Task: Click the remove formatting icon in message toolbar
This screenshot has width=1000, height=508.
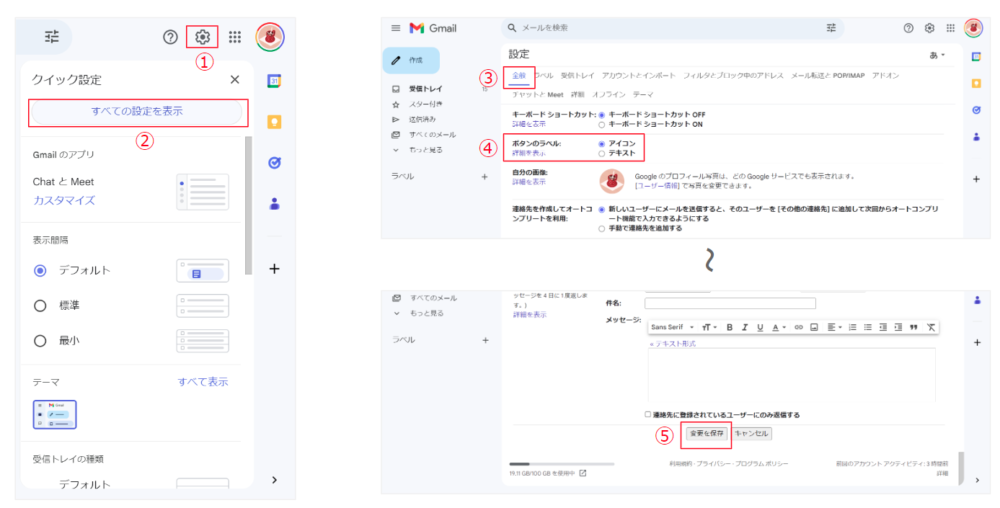Action: click(930, 327)
